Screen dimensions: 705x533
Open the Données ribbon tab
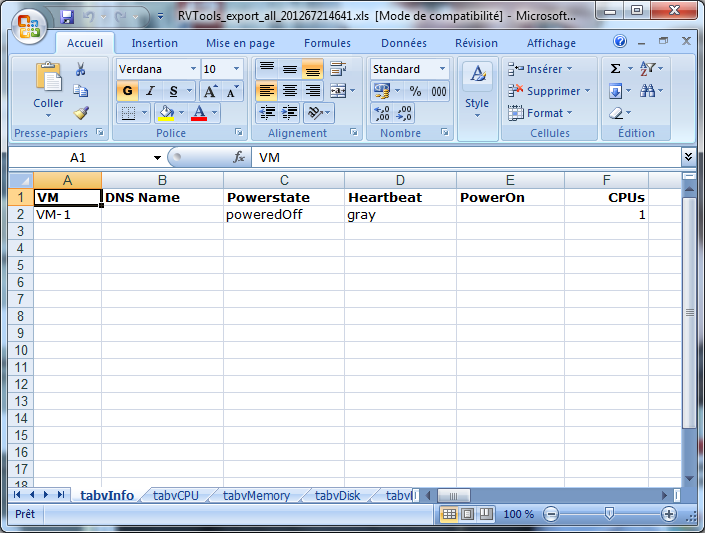404,43
